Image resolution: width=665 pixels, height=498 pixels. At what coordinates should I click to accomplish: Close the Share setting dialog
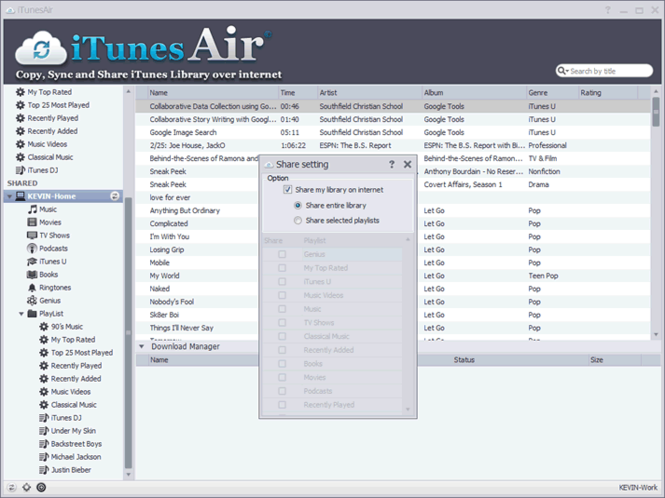pos(408,164)
